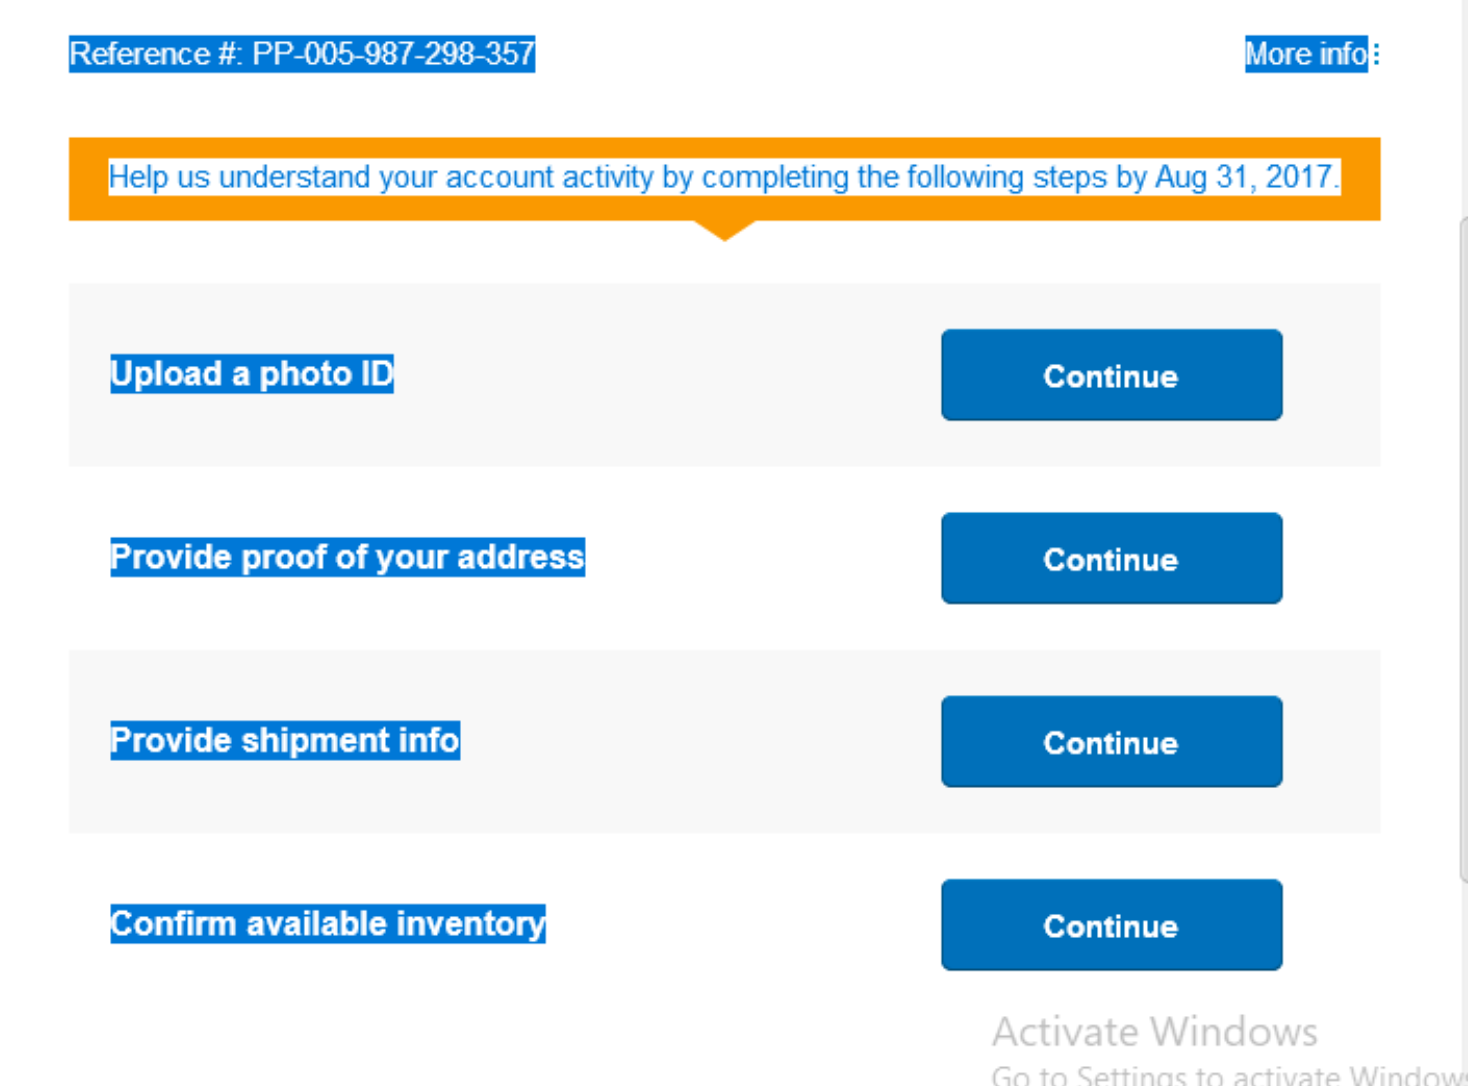1468x1086 pixels.
Task: Click the orange banner's downward pointer arrow
Action: click(724, 231)
